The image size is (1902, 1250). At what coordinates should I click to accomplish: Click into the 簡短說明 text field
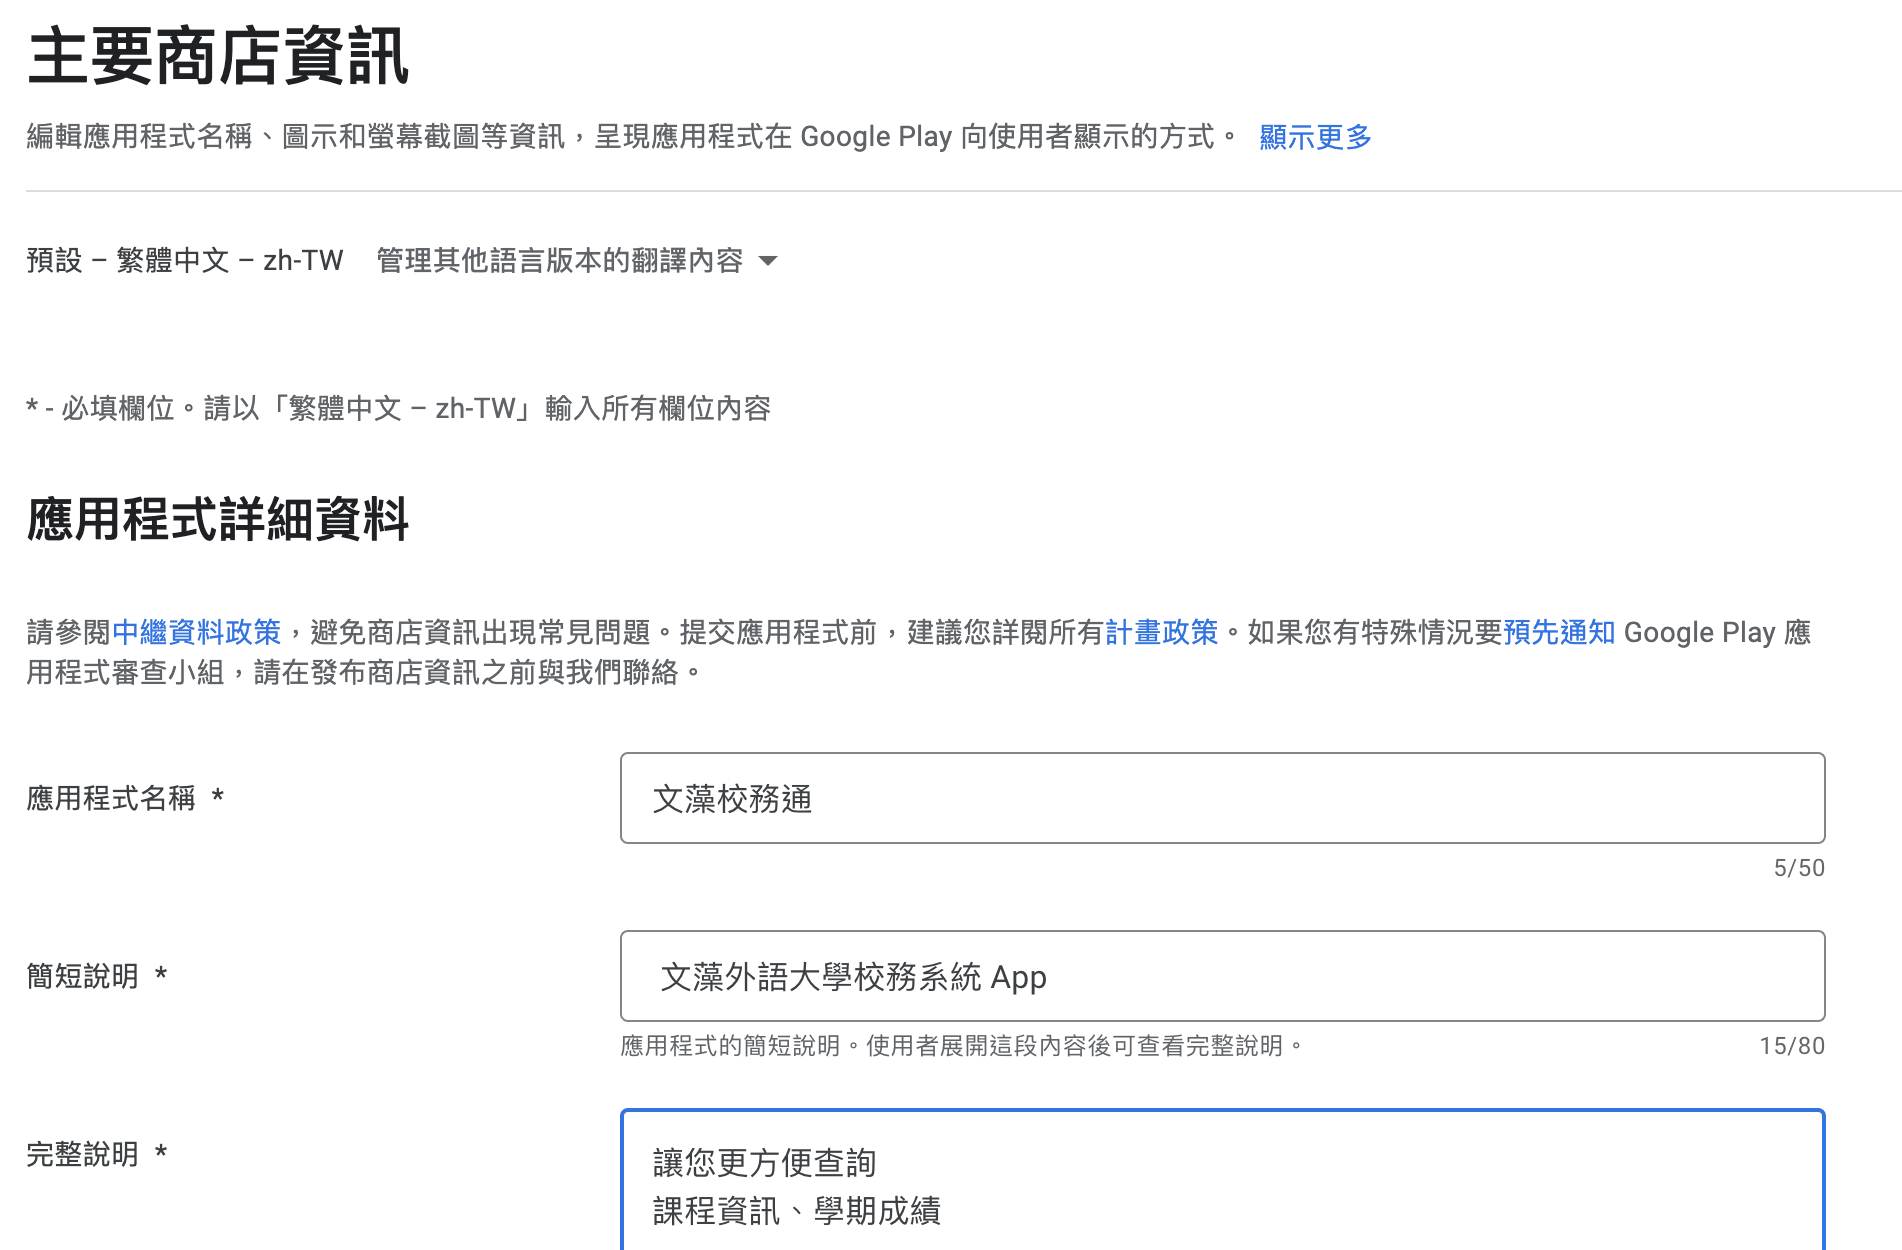point(1221,976)
